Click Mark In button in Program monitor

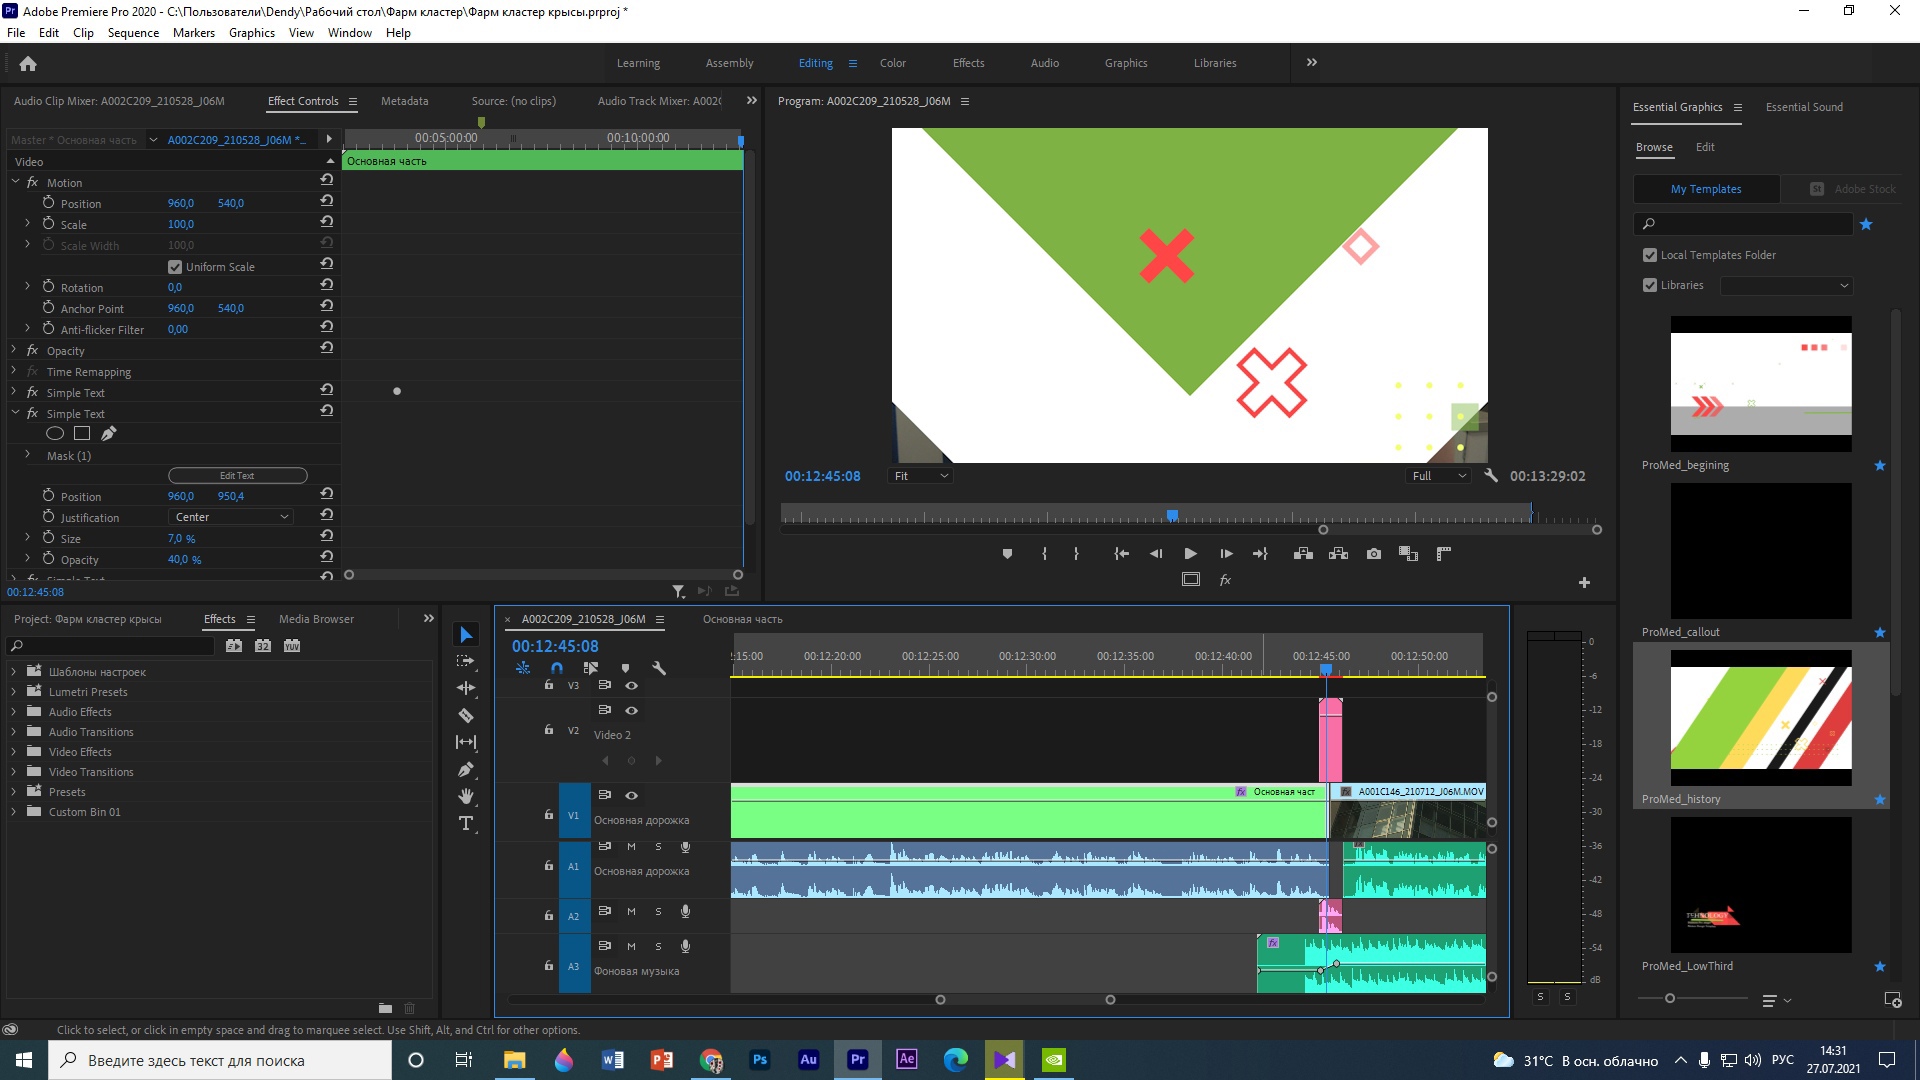coord(1044,554)
